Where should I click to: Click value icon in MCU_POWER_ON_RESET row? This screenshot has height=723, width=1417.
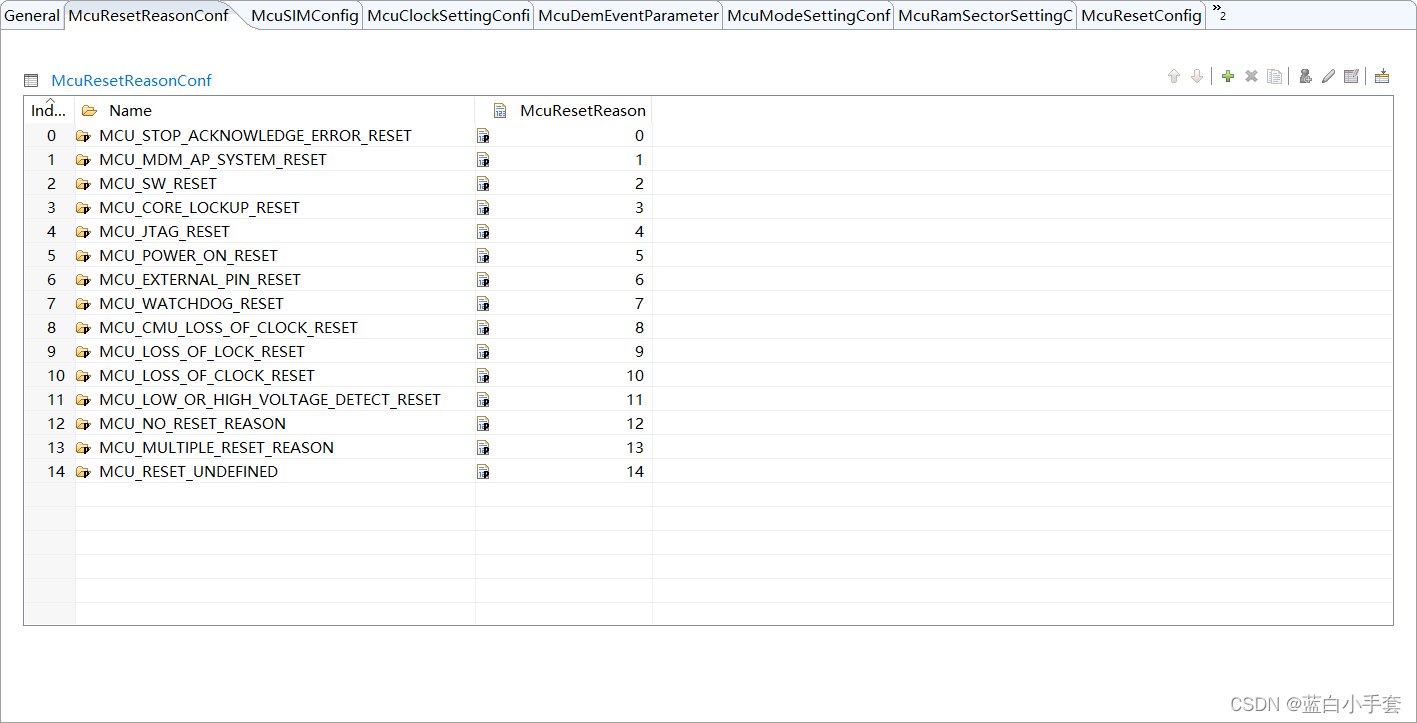(x=484, y=256)
